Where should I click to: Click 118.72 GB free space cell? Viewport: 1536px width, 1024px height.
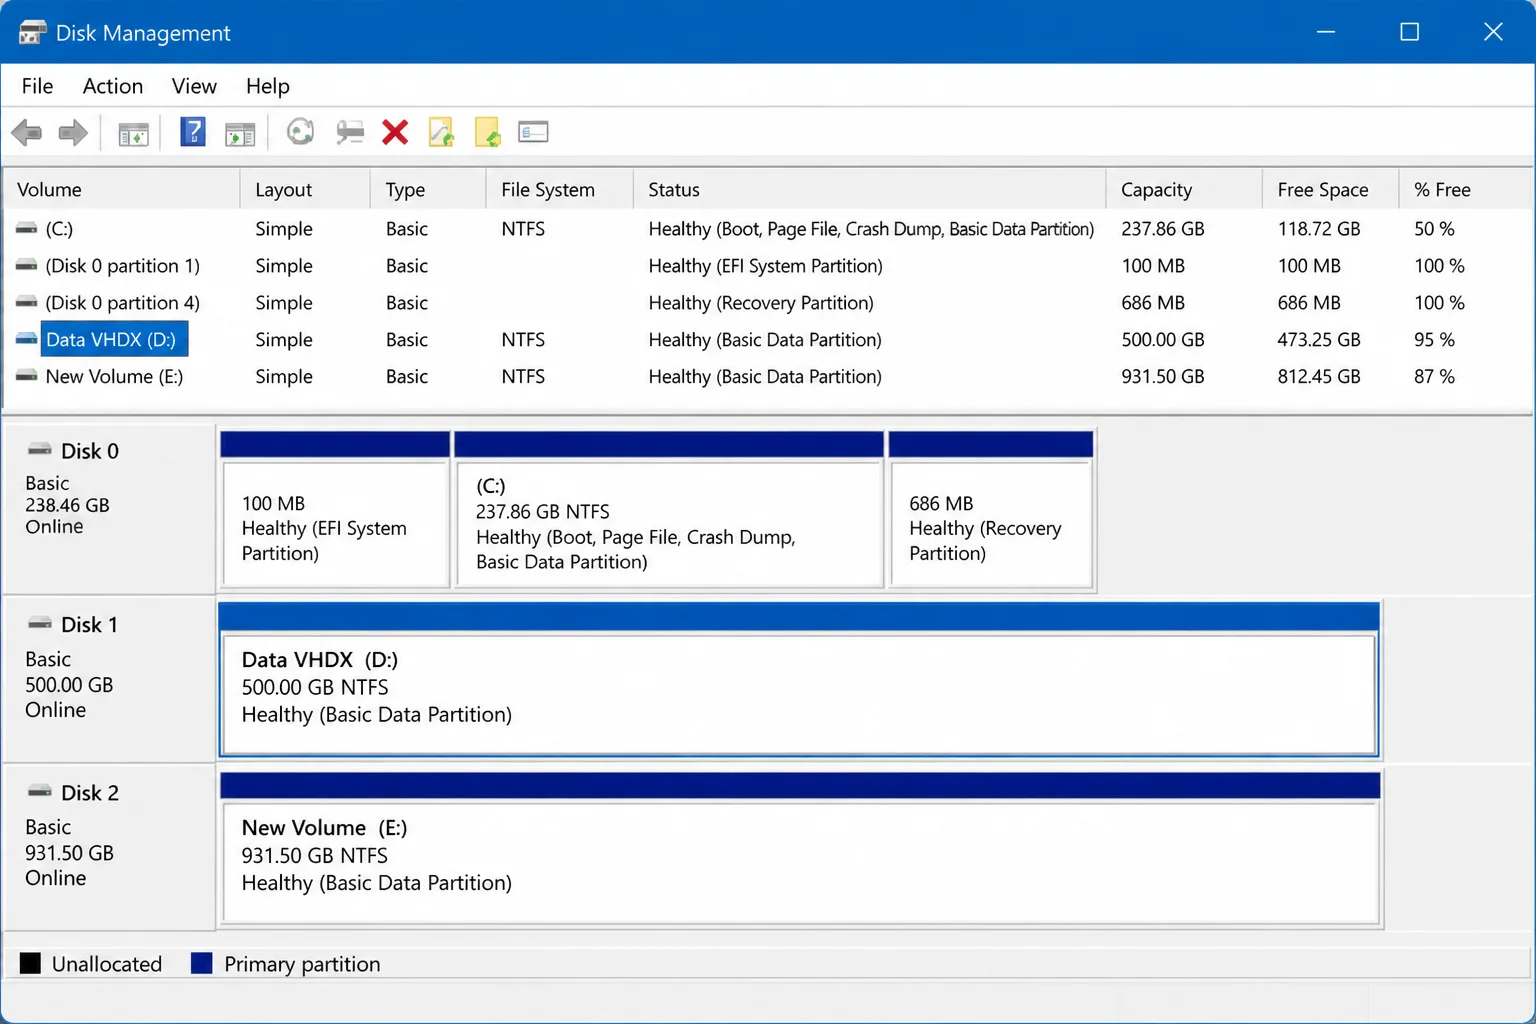[x=1319, y=229]
